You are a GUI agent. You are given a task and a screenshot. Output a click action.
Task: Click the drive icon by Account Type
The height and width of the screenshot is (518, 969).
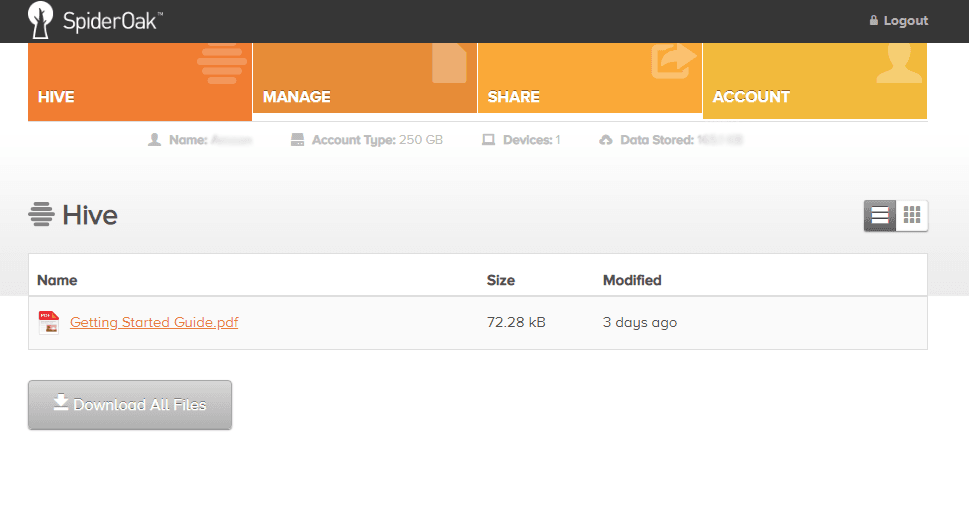(297, 140)
